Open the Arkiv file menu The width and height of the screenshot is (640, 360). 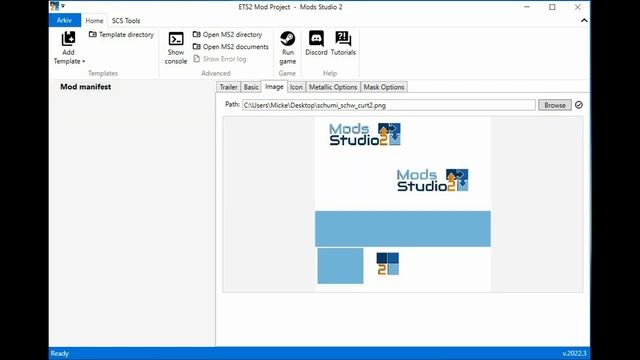coord(64,20)
